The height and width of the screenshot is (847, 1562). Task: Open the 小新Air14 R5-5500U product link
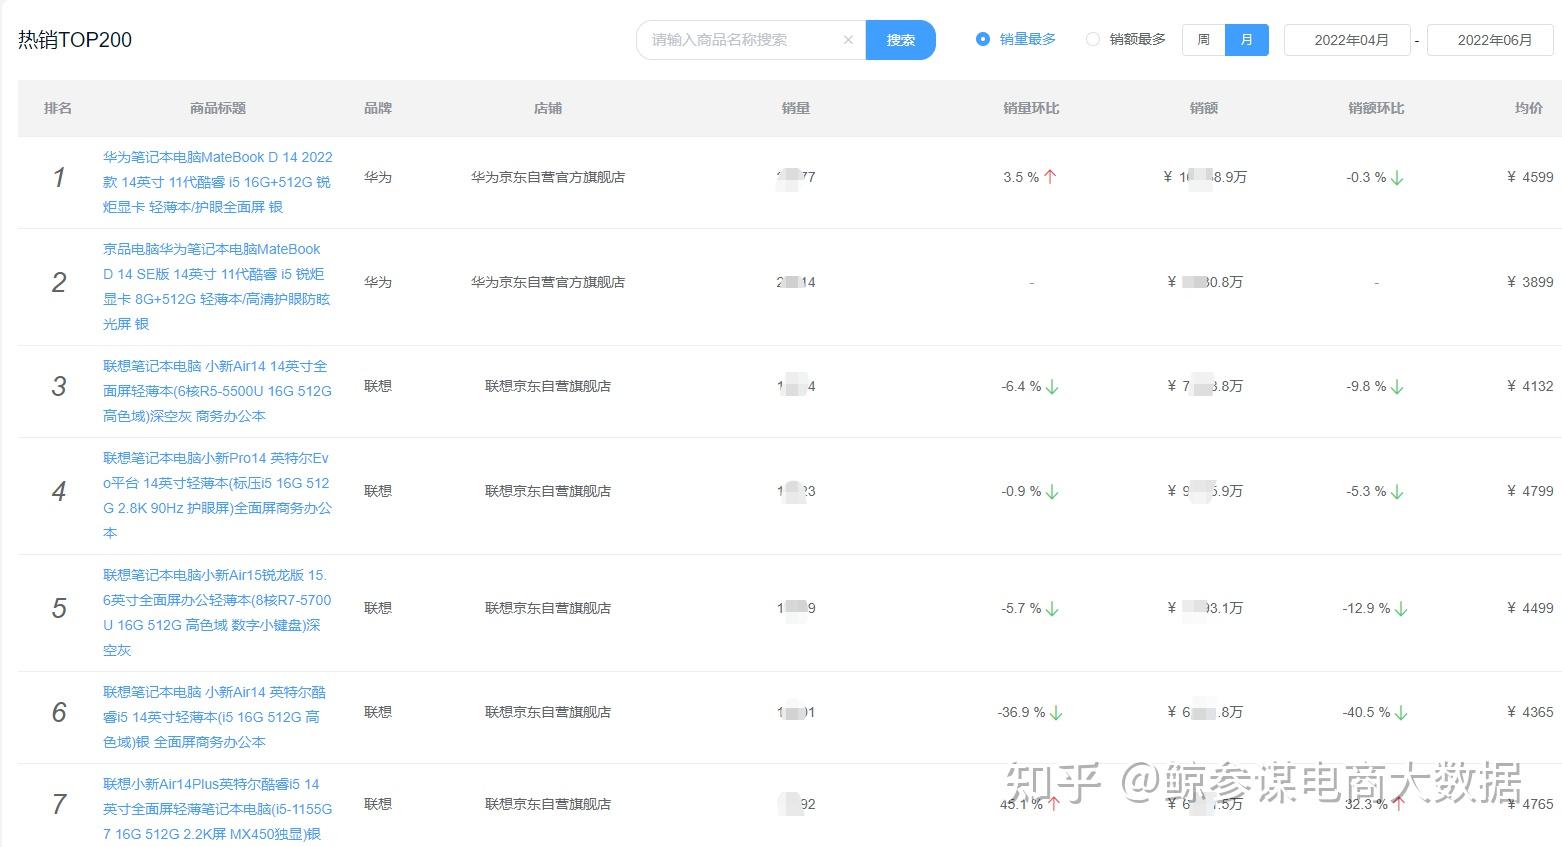click(x=218, y=391)
